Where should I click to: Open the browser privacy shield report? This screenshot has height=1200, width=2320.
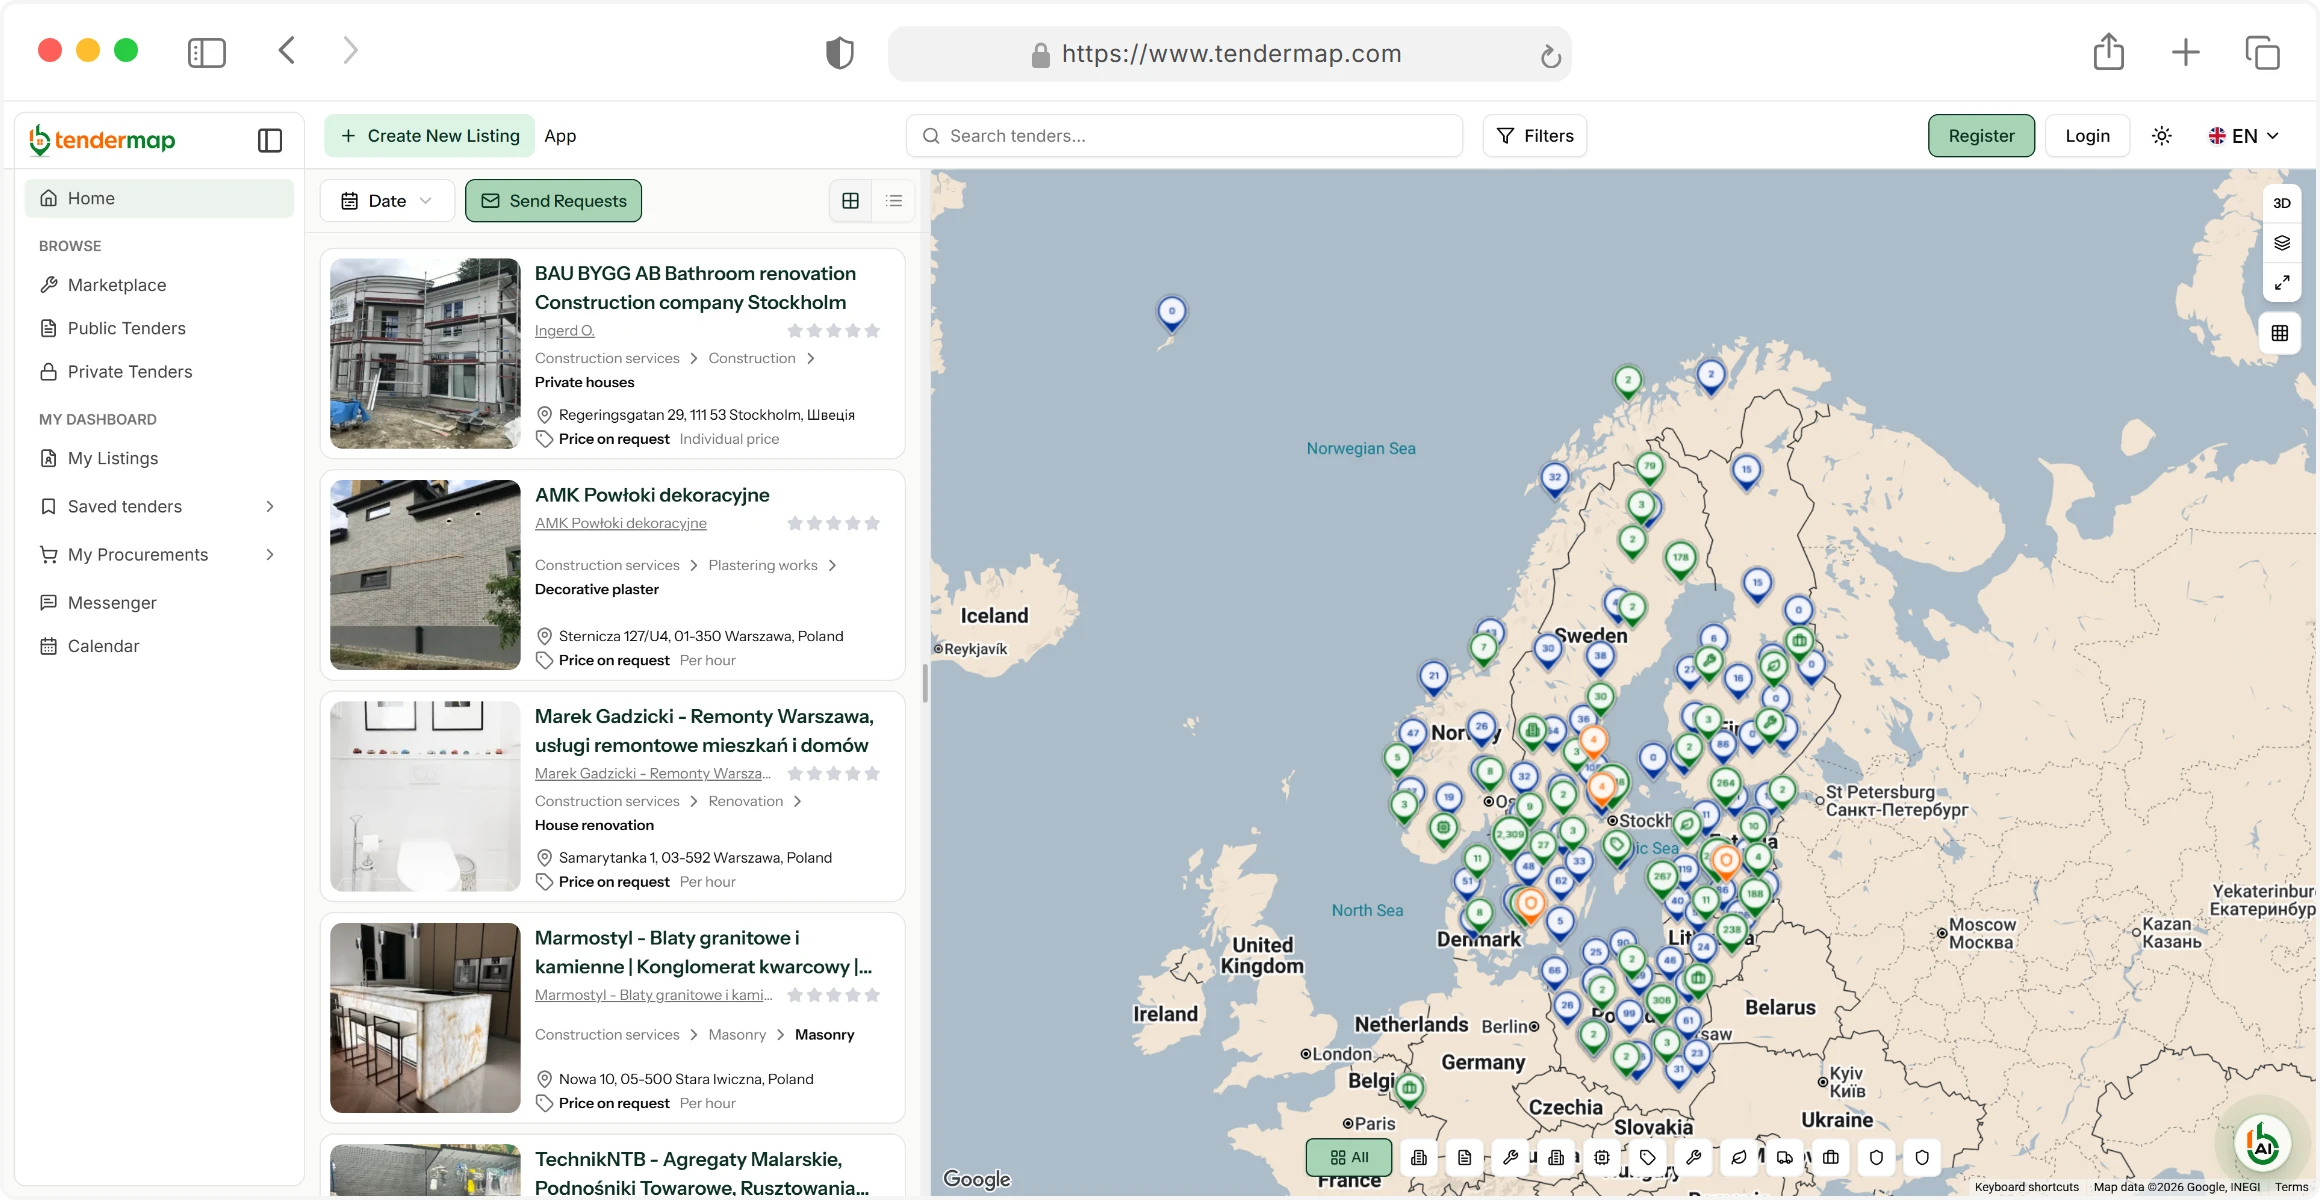point(840,53)
